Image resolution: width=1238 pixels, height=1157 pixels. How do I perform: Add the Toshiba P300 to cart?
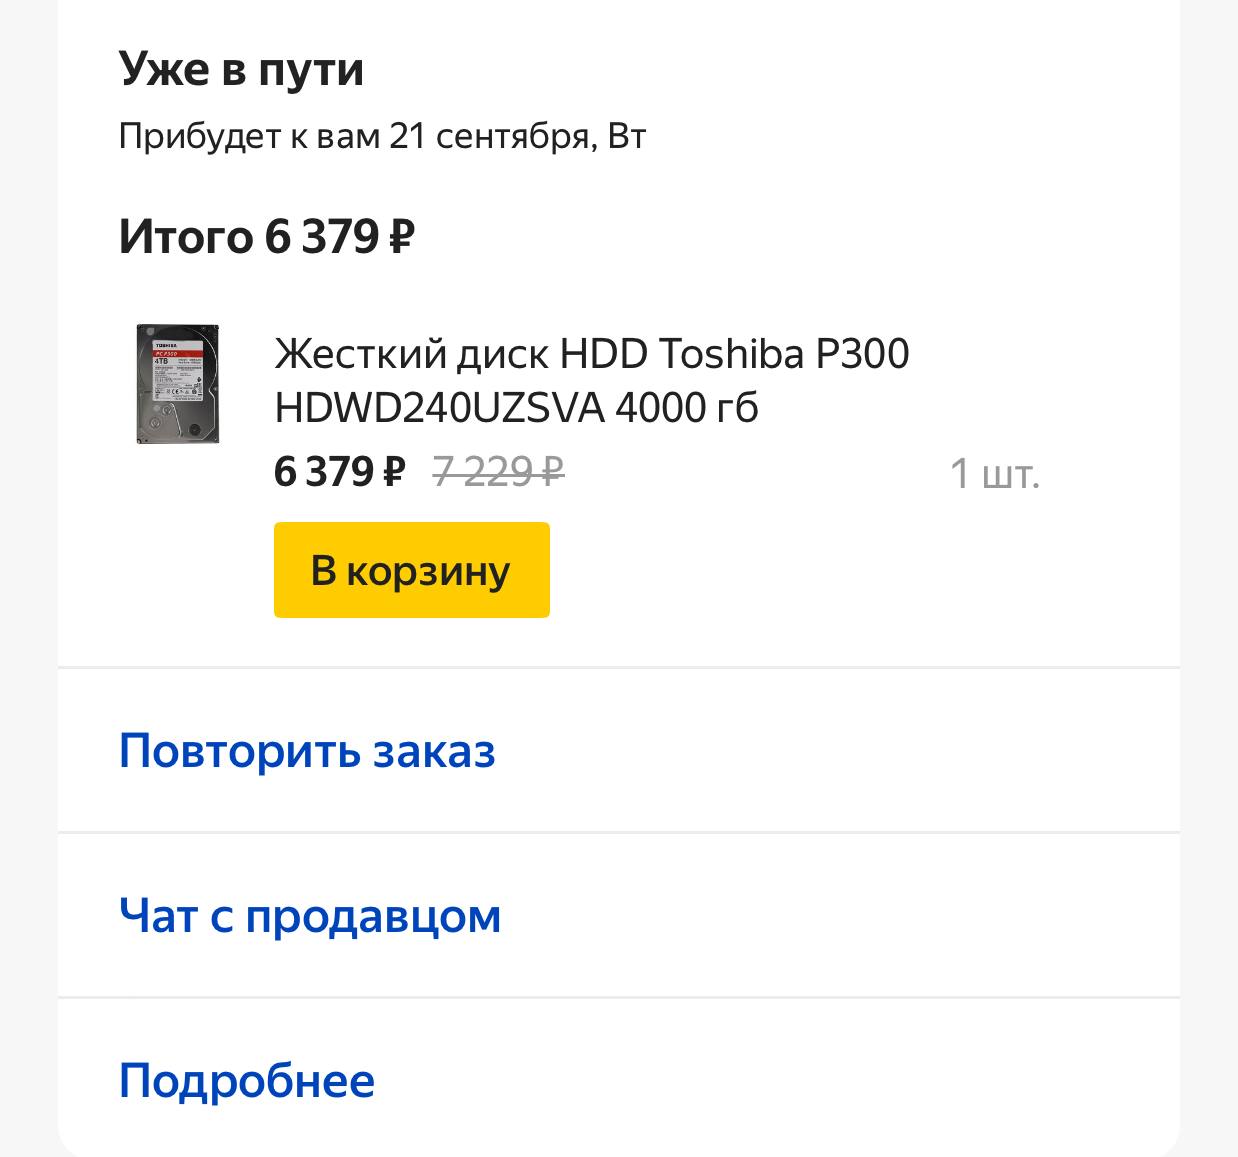pos(412,570)
